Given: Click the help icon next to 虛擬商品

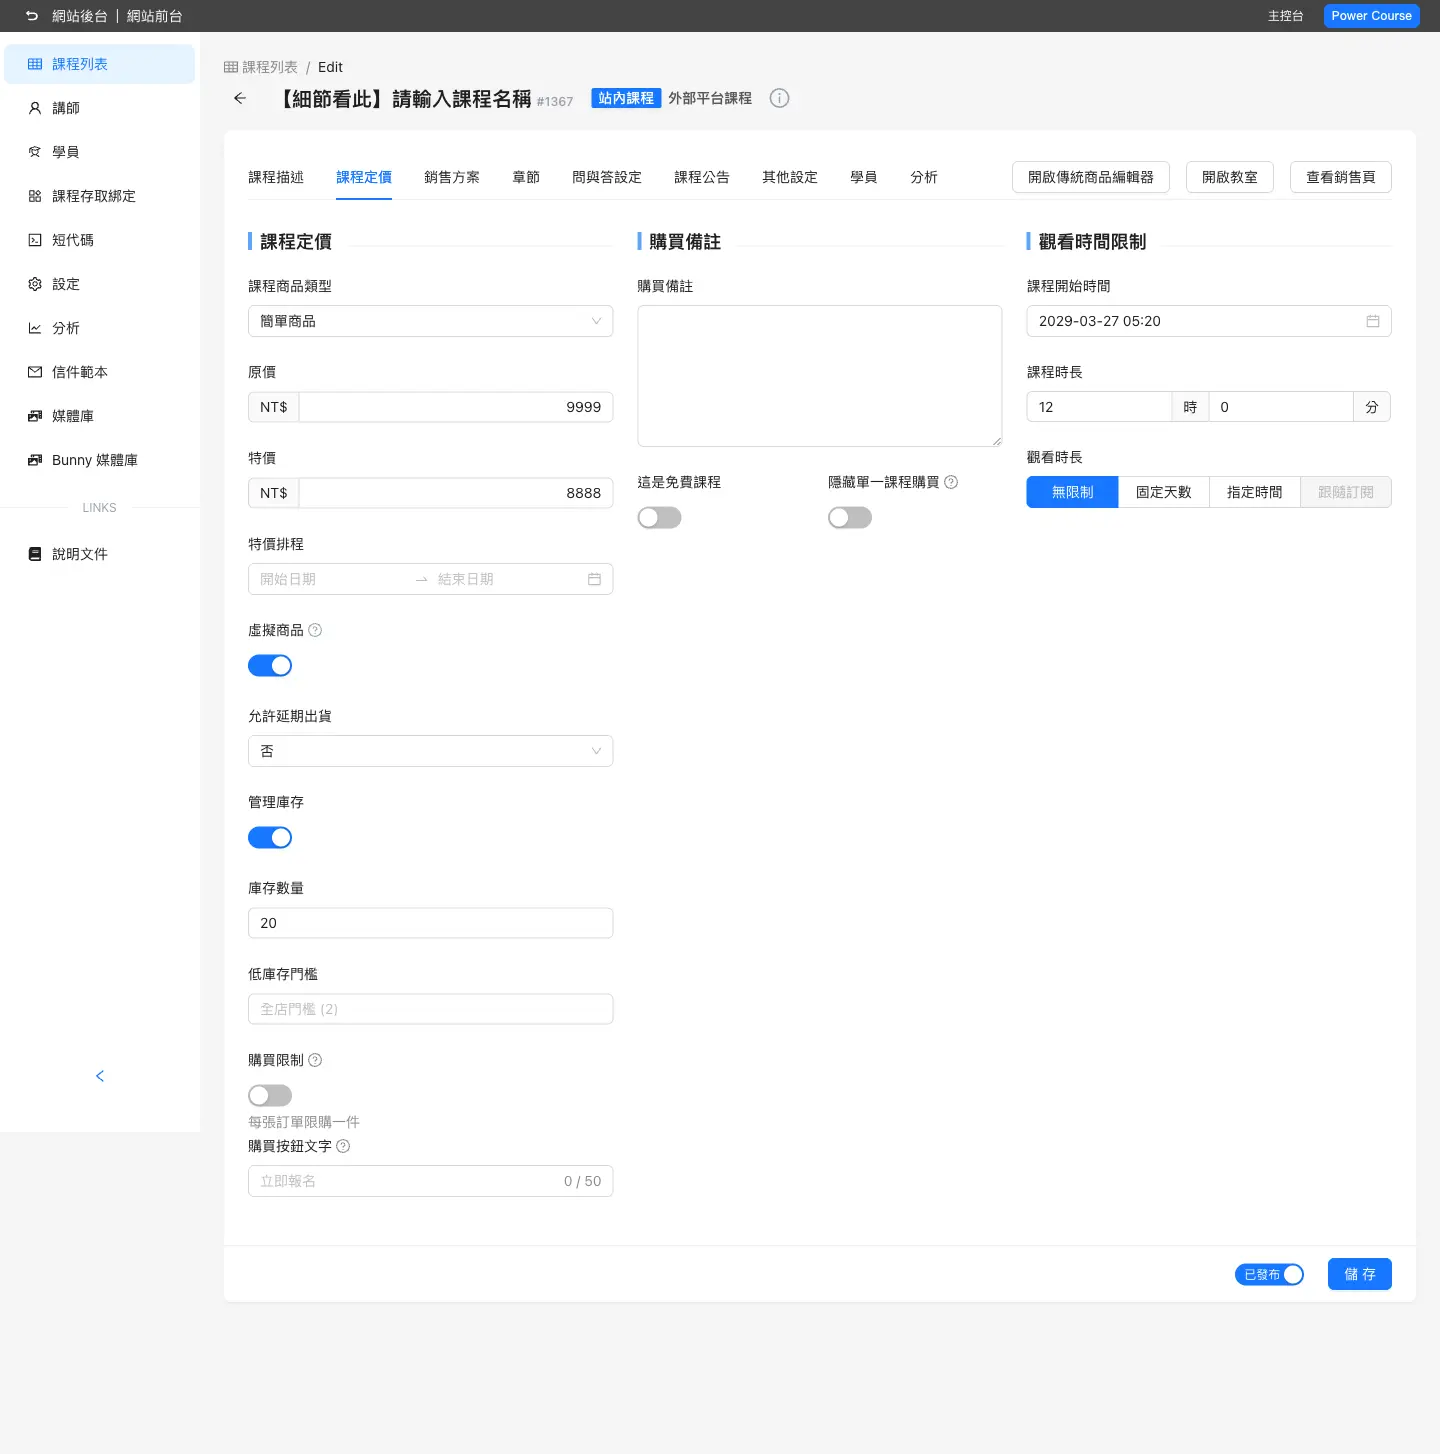Looking at the screenshot, I should click(315, 630).
